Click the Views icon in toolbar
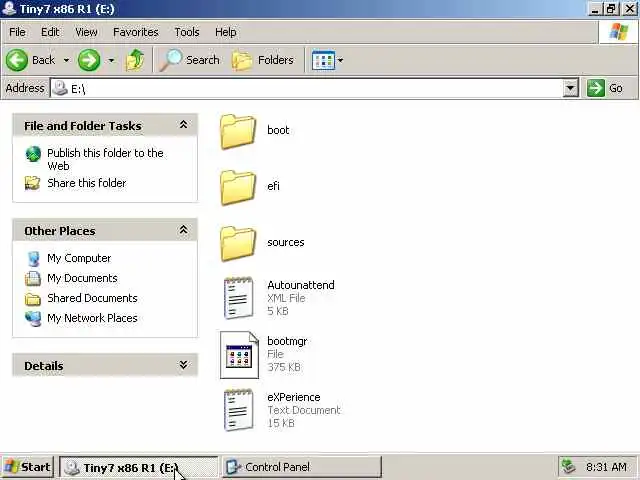The width and height of the screenshot is (640, 480). click(x=323, y=60)
